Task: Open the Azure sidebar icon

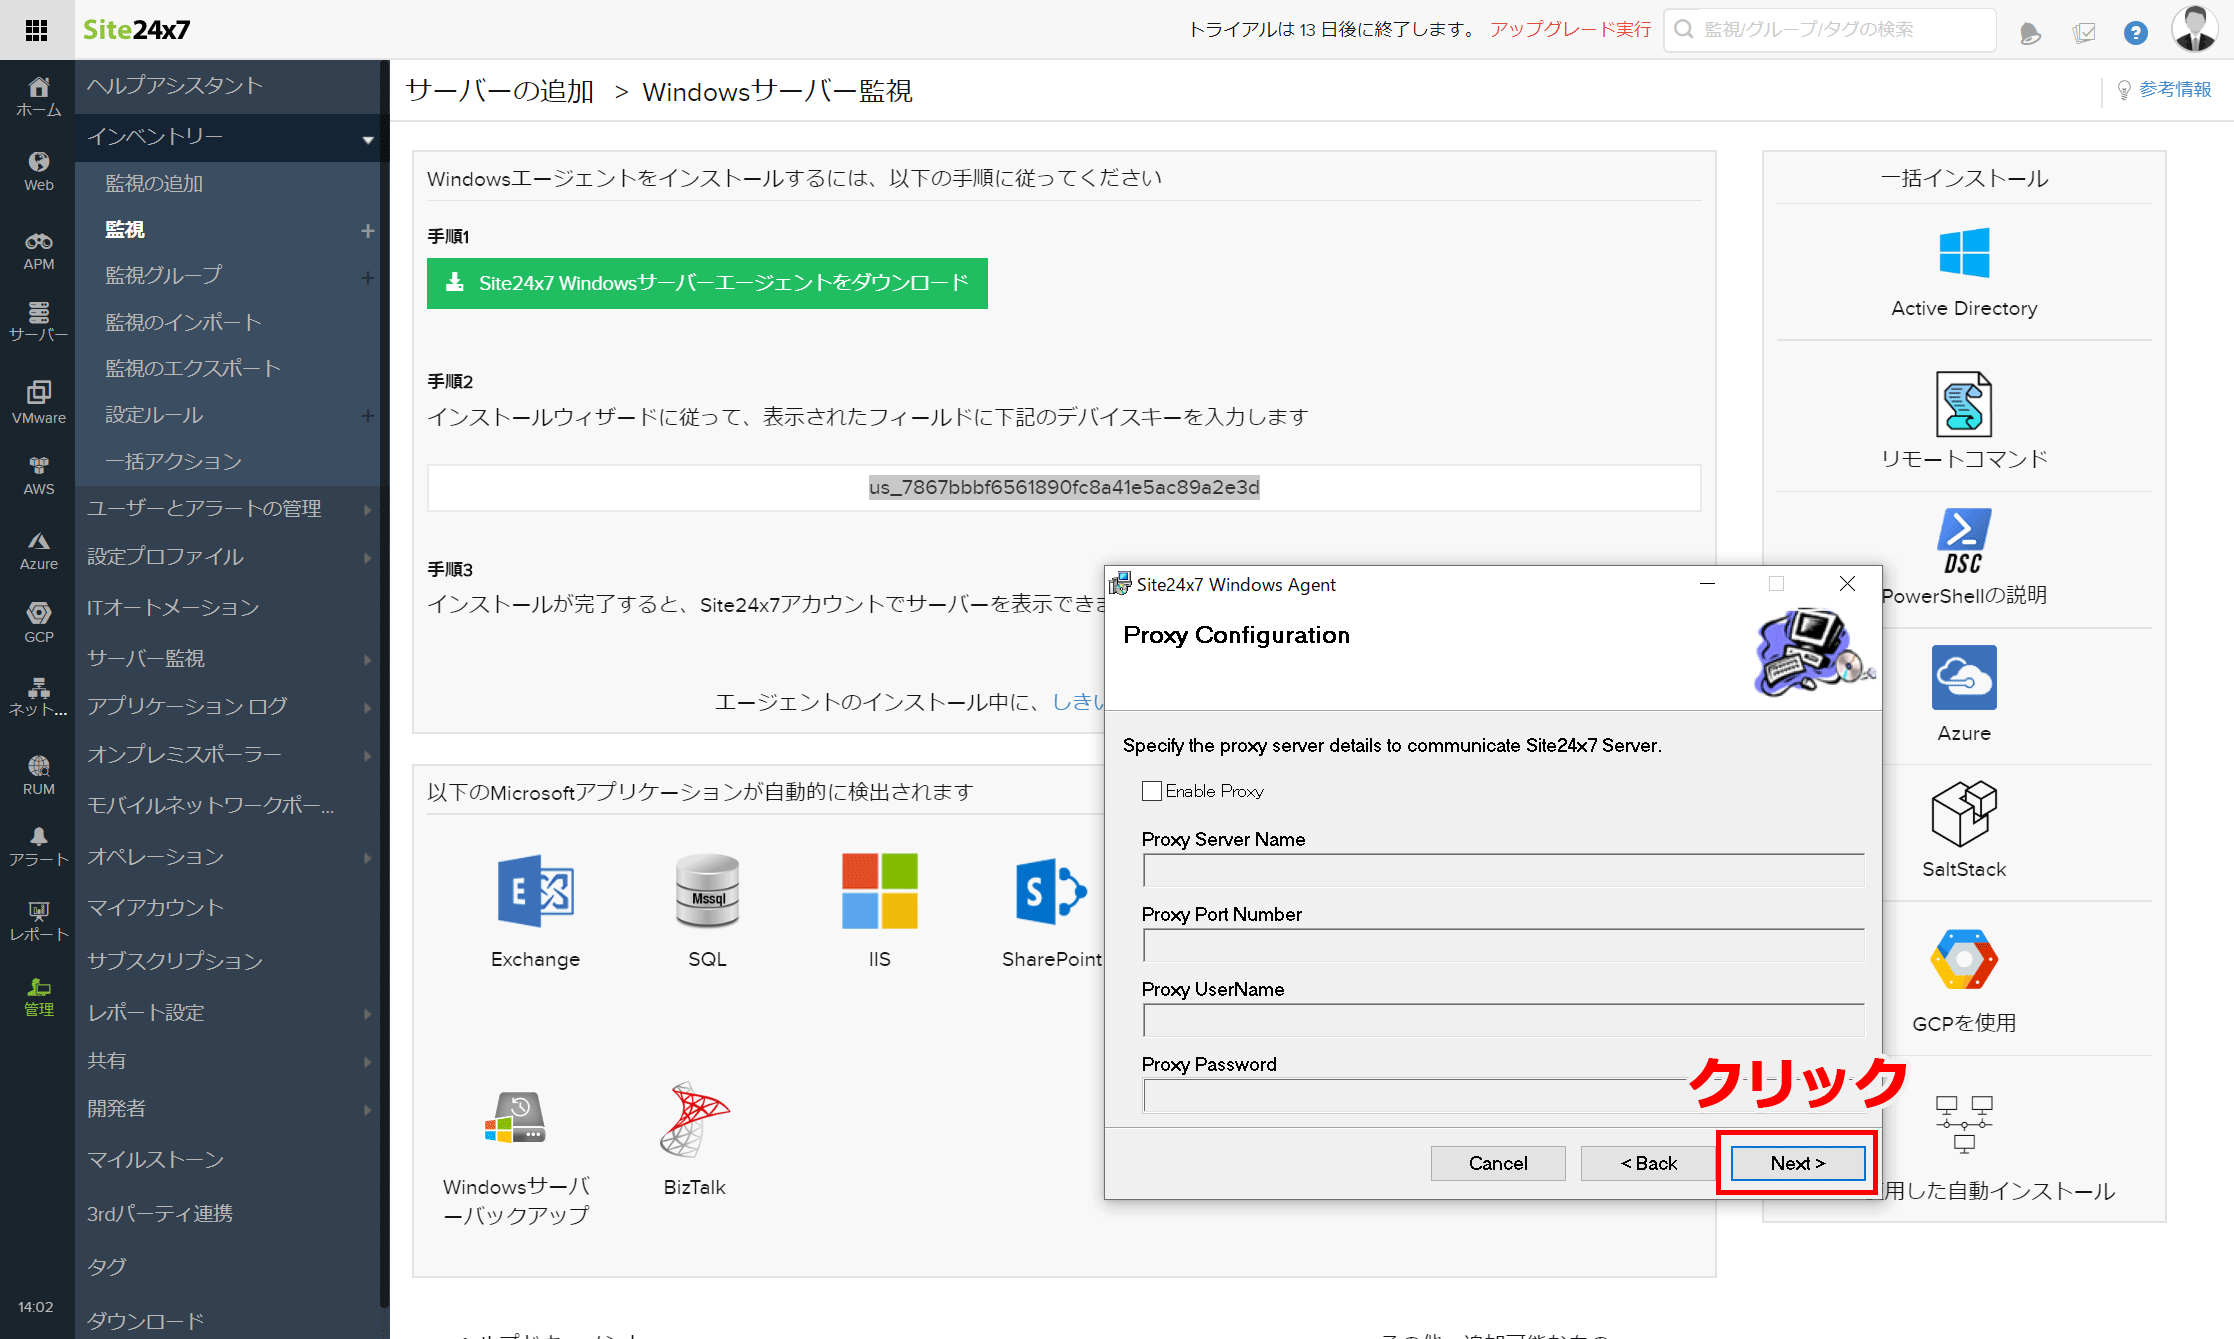Action: click(38, 551)
